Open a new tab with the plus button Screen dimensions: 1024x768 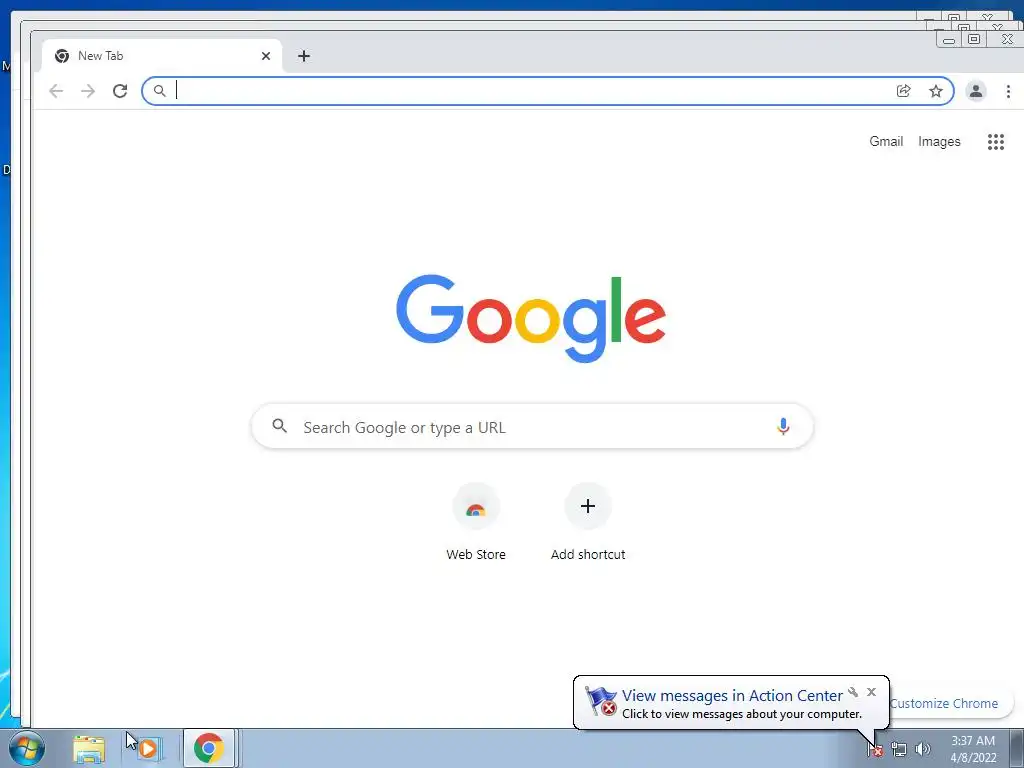click(x=304, y=56)
